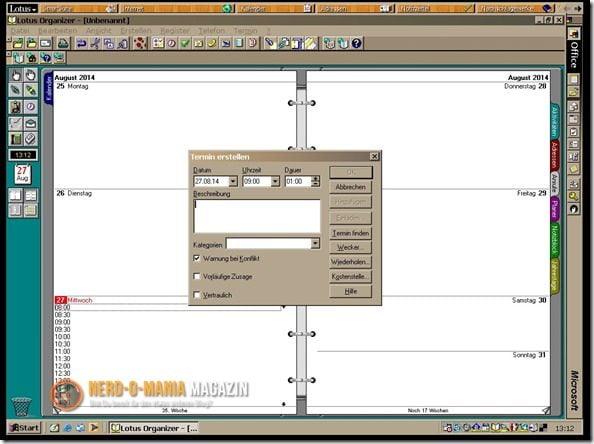This screenshot has width=594, height=444.
Task: Open the Lotus SmartCenter menu button
Action: [x=23, y=8]
